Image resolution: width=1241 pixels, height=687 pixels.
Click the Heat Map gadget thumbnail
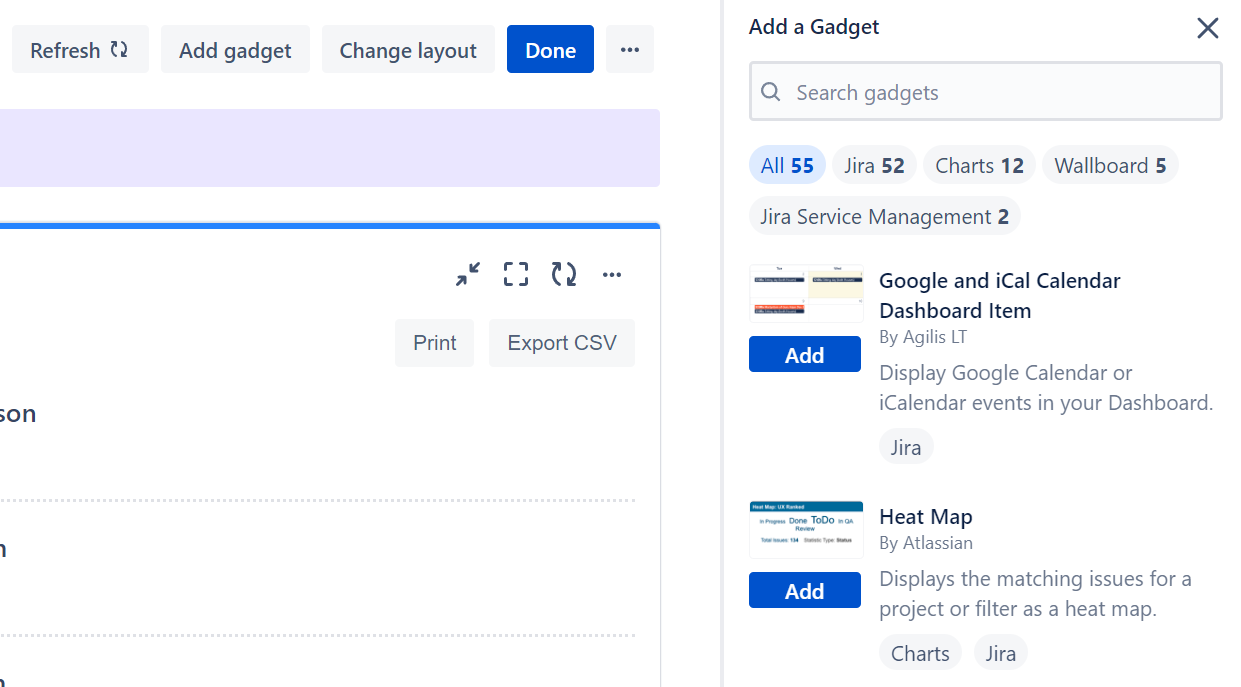pos(805,529)
